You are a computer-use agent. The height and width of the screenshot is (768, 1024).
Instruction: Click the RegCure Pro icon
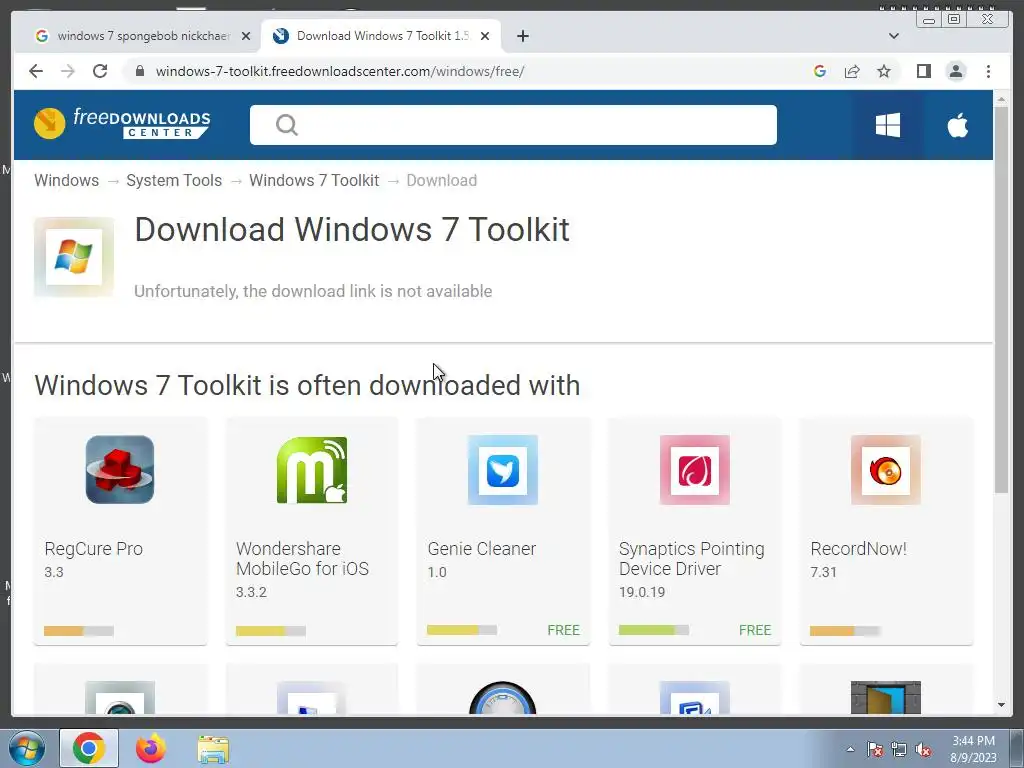pos(120,470)
